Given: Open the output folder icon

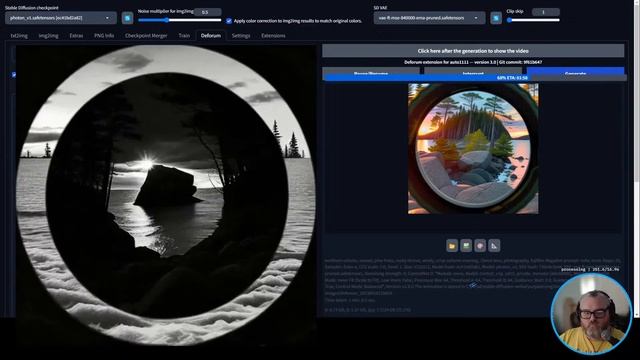Looking at the screenshot, I should pos(452,246).
